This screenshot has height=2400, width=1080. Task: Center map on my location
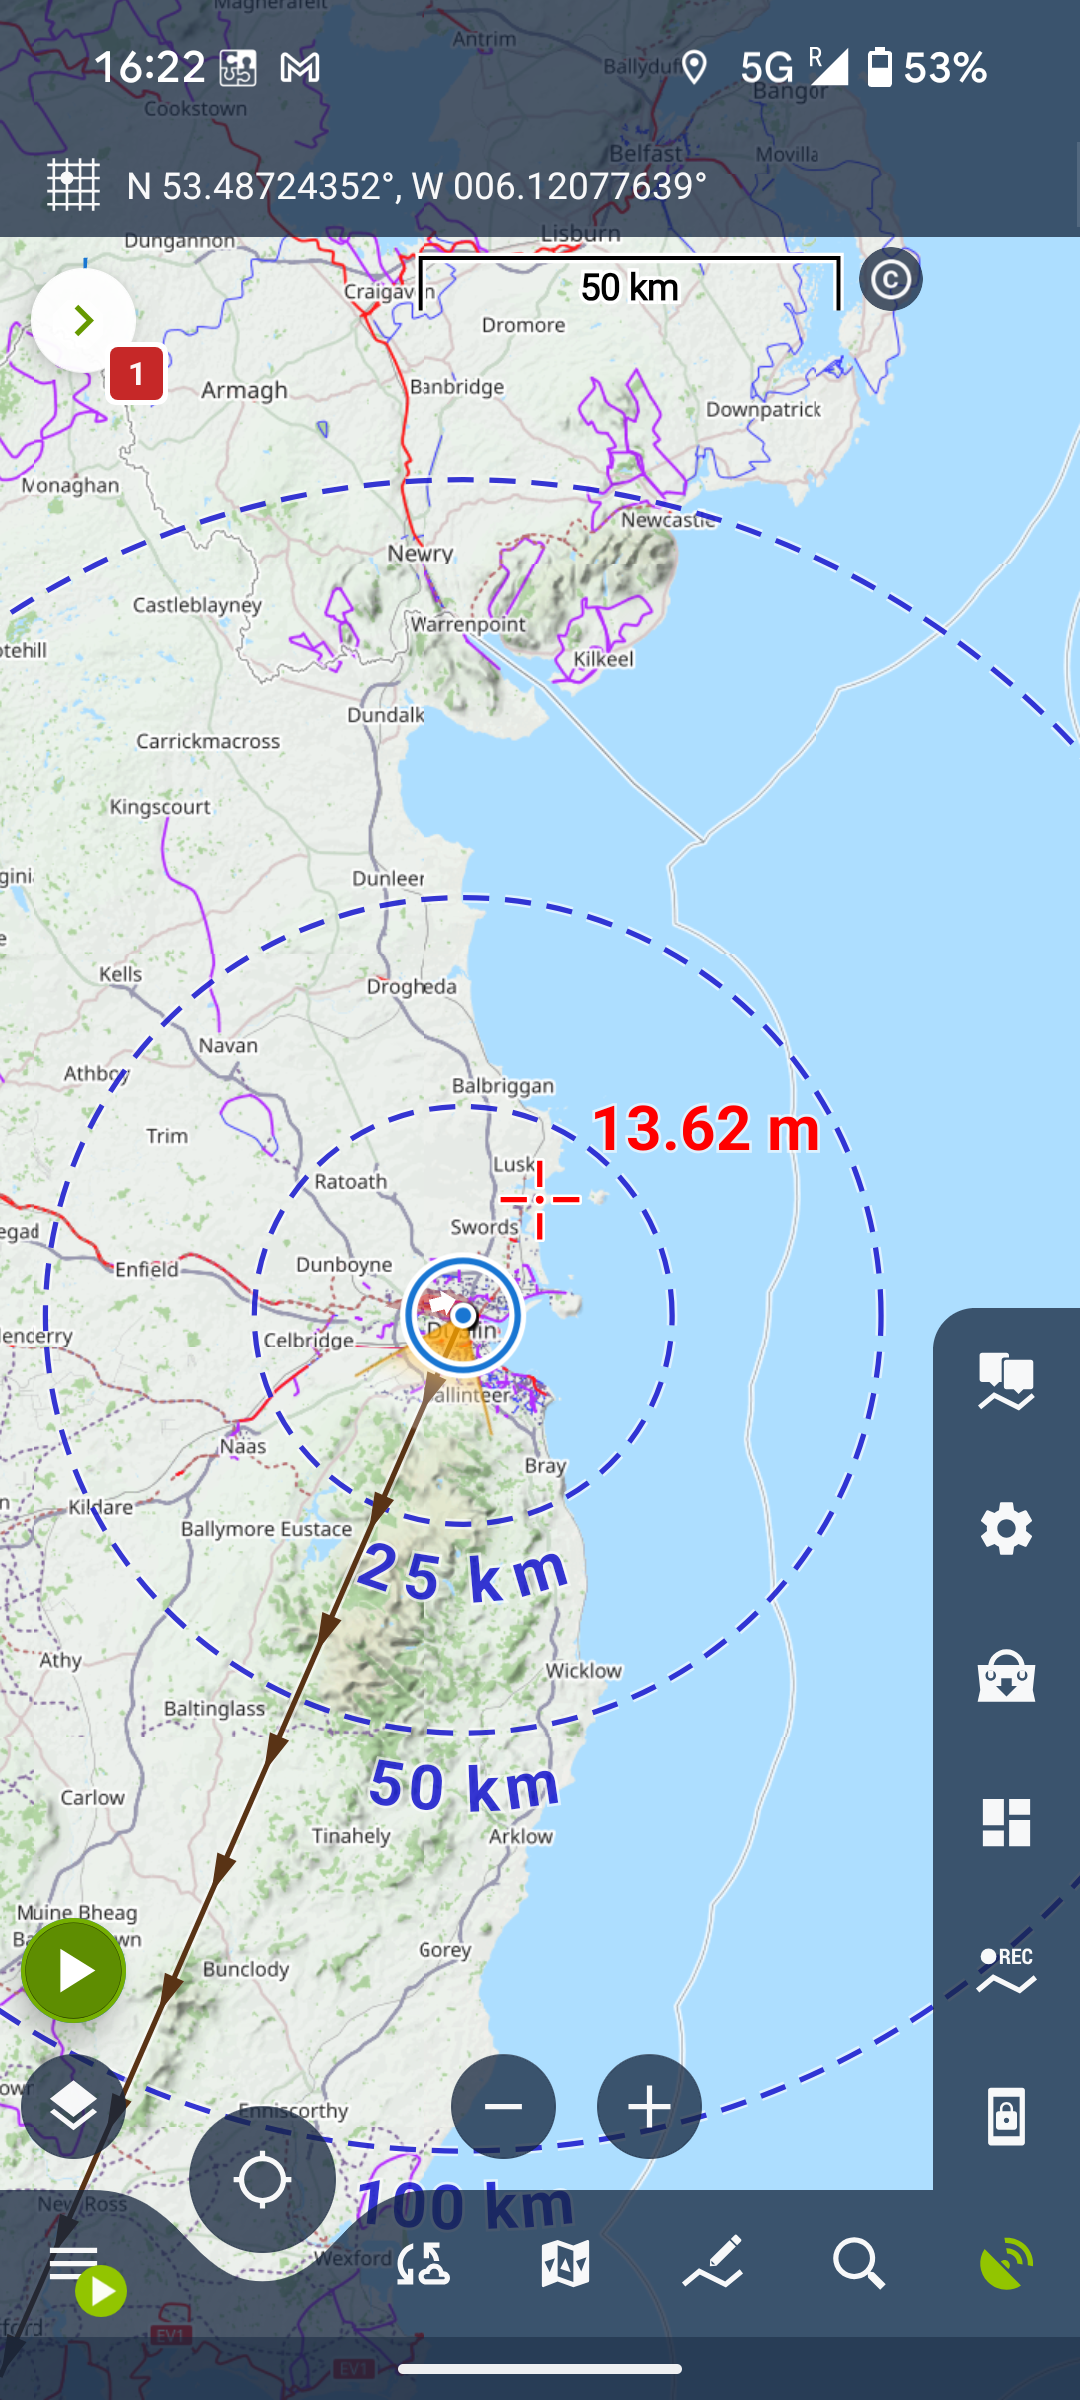(262, 2180)
